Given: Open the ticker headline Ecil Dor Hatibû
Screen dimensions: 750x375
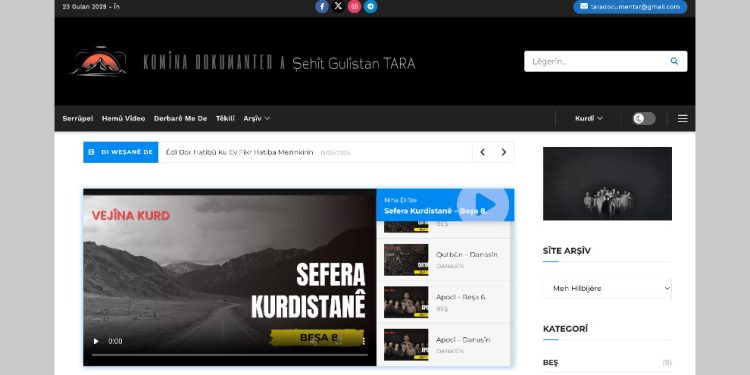Looking at the screenshot, I should pos(239,152).
